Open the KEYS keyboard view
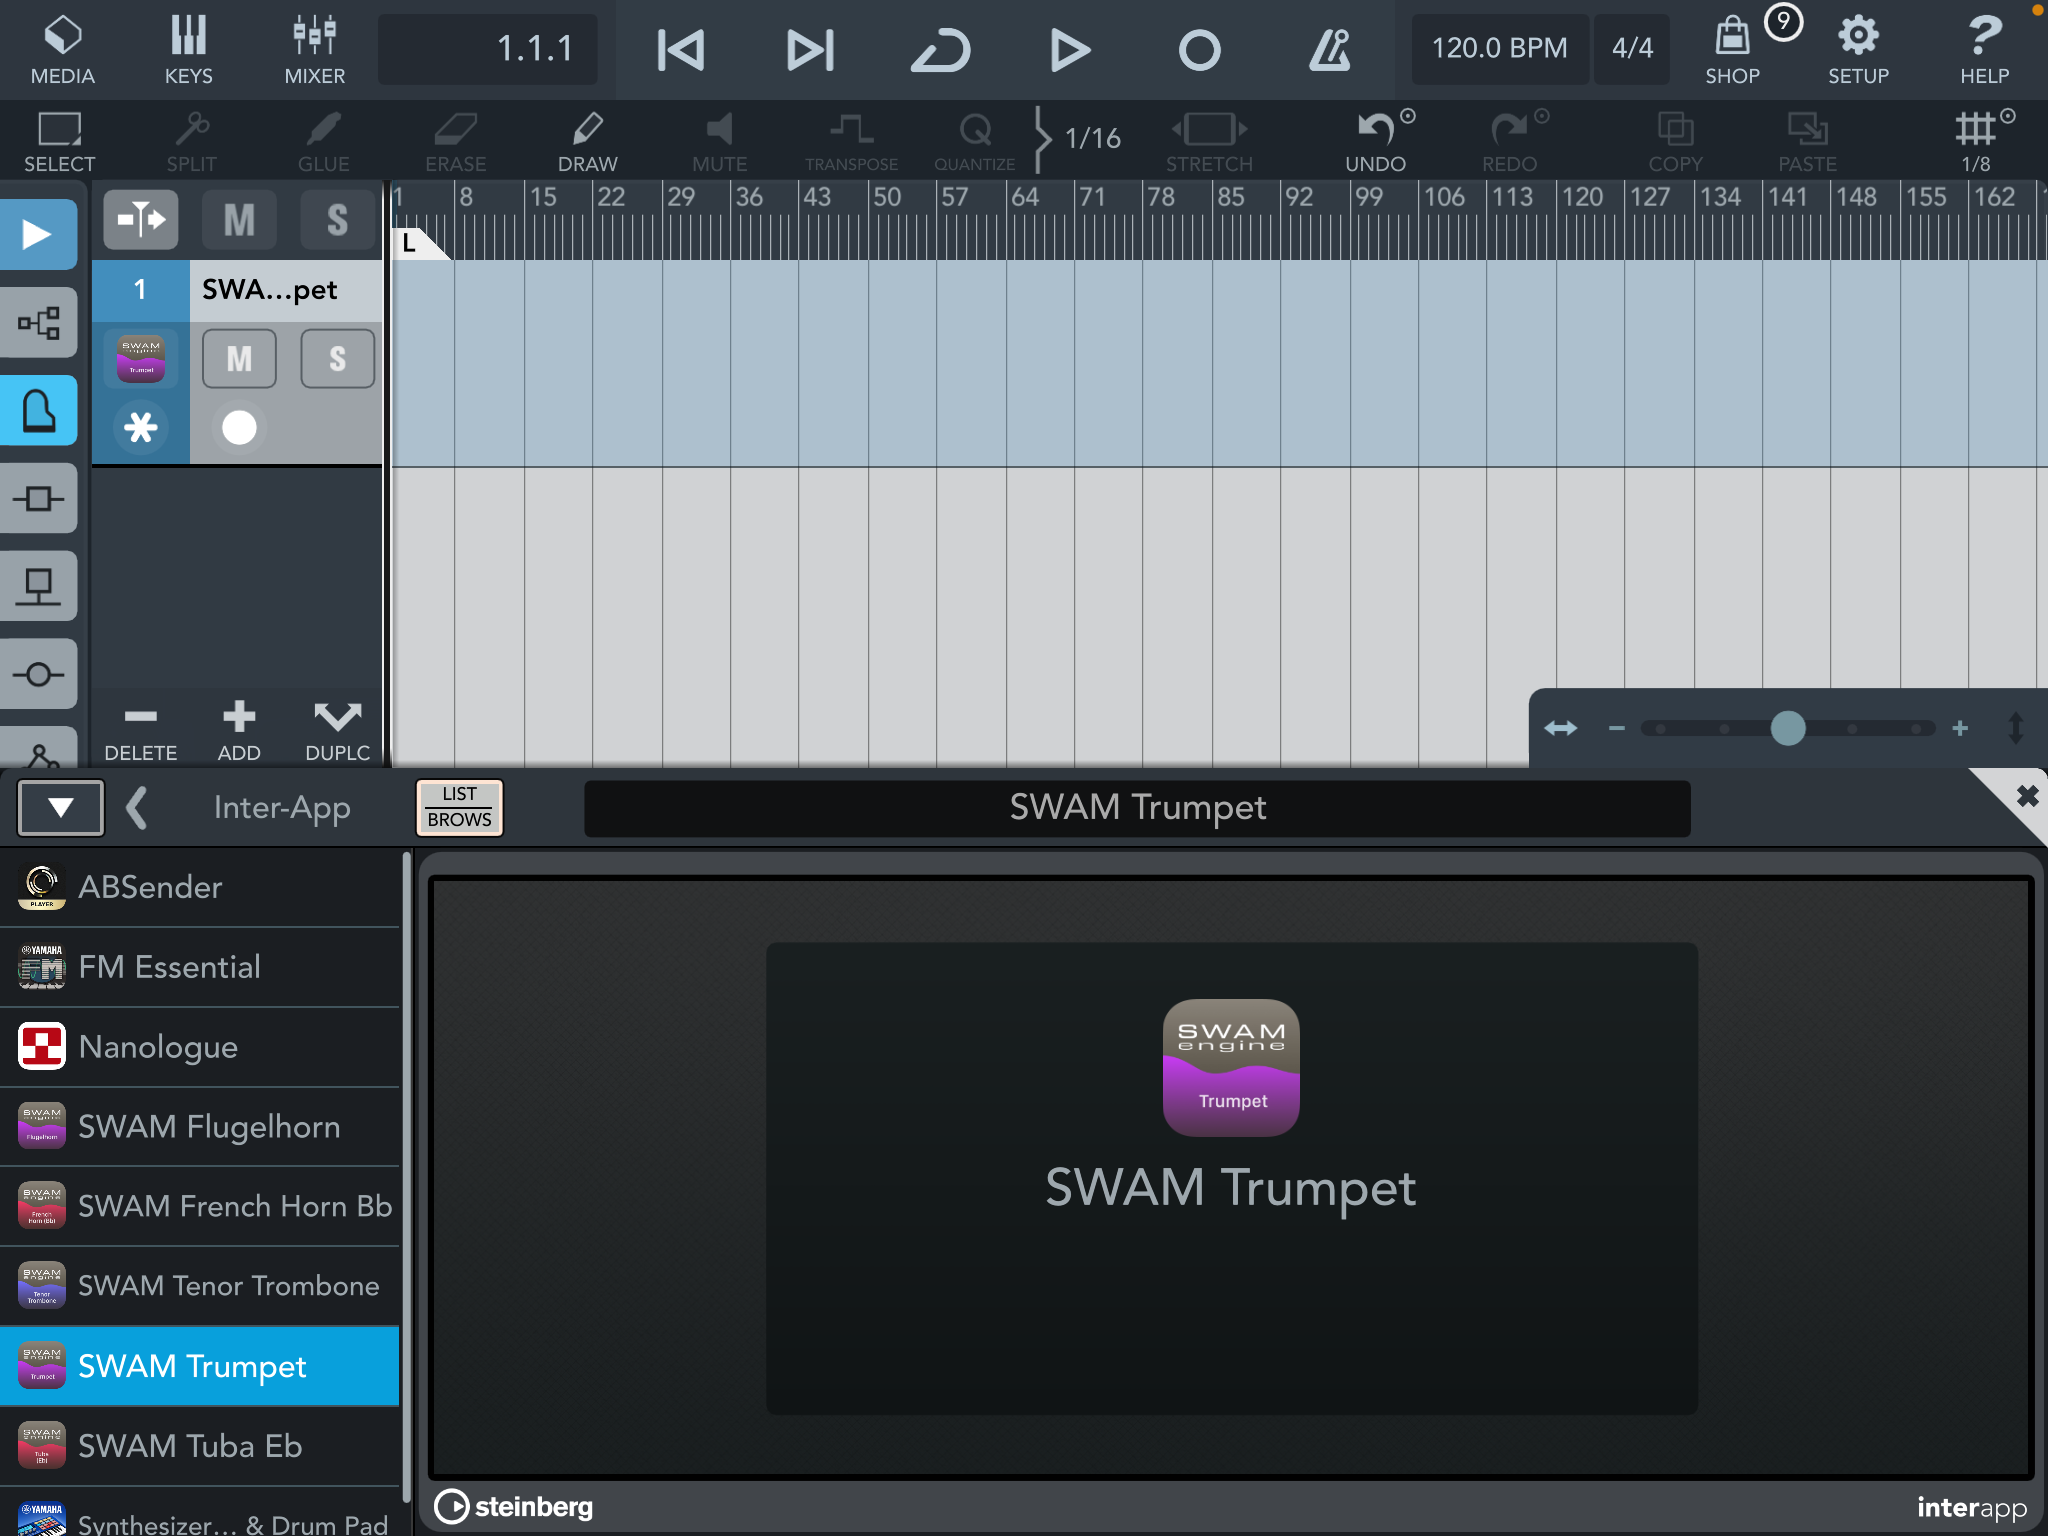The height and width of the screenshot is (1536, 2048). click(x=188, y=50)
